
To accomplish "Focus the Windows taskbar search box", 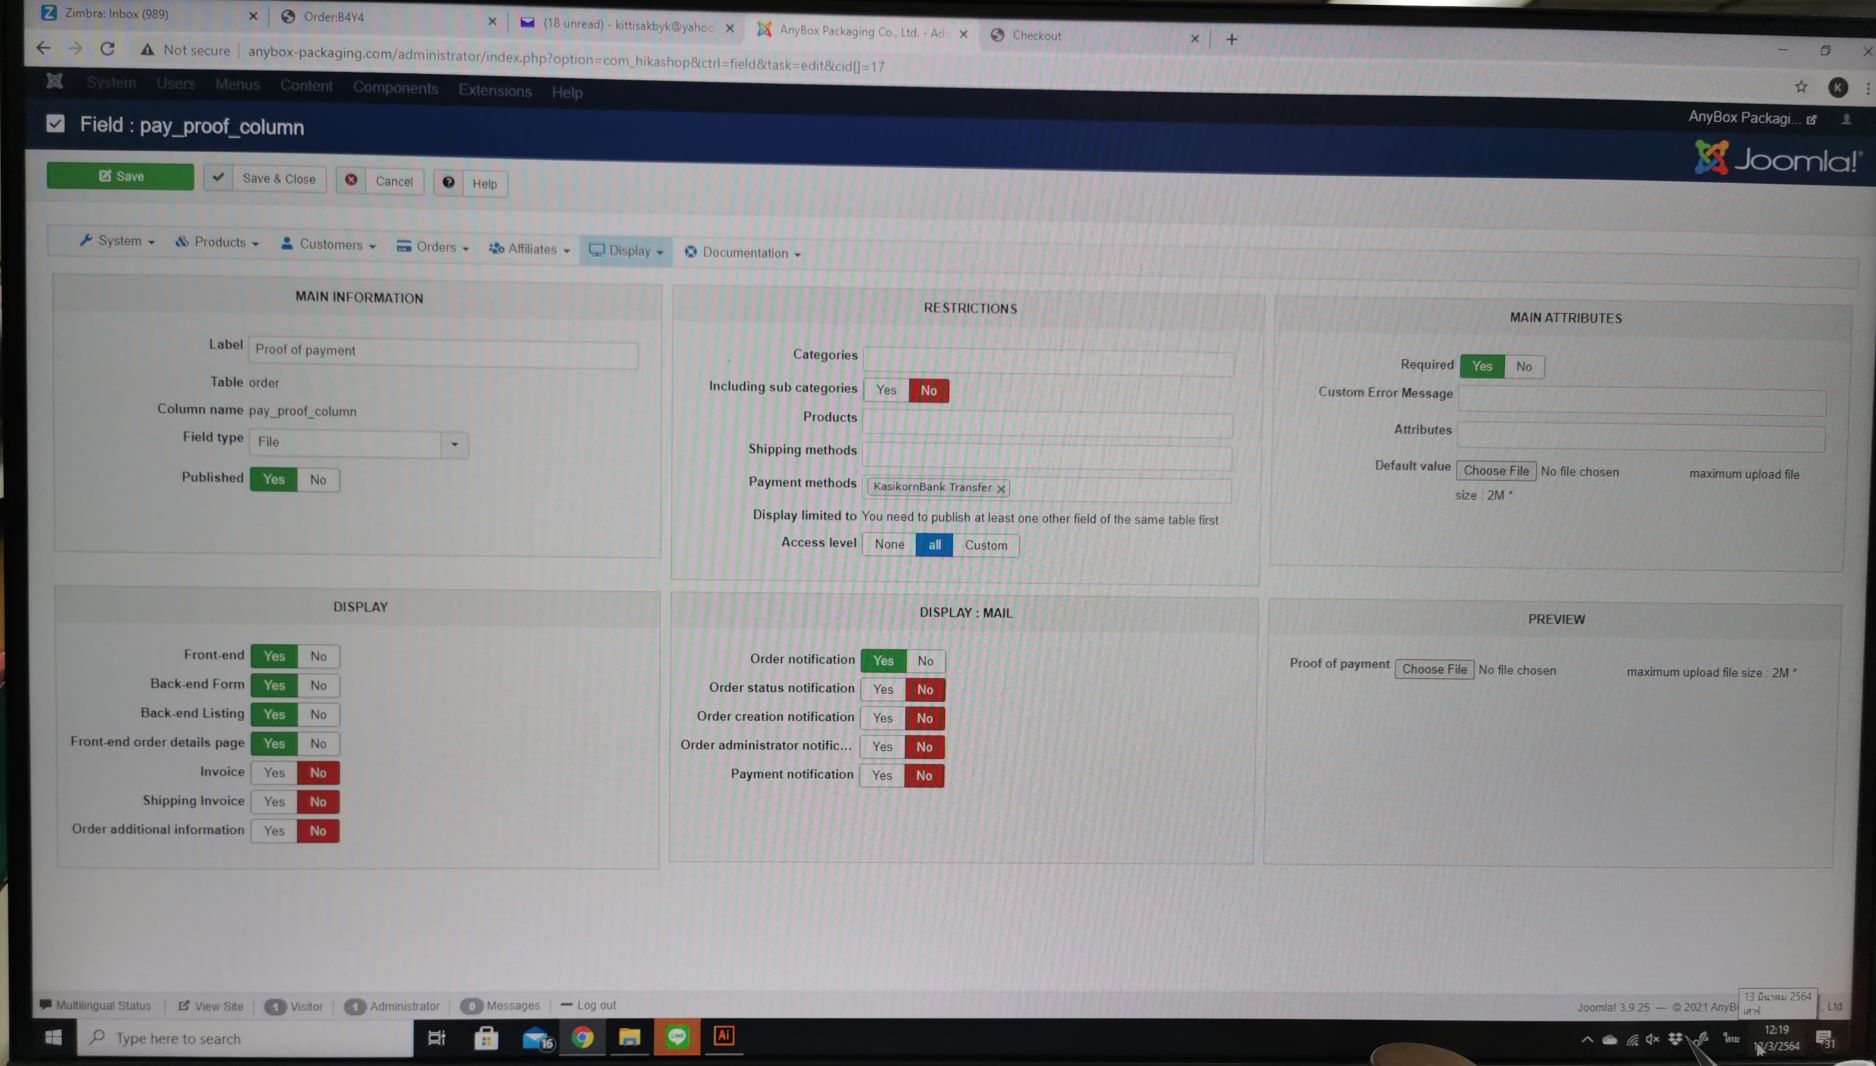I will [246, 1038].
